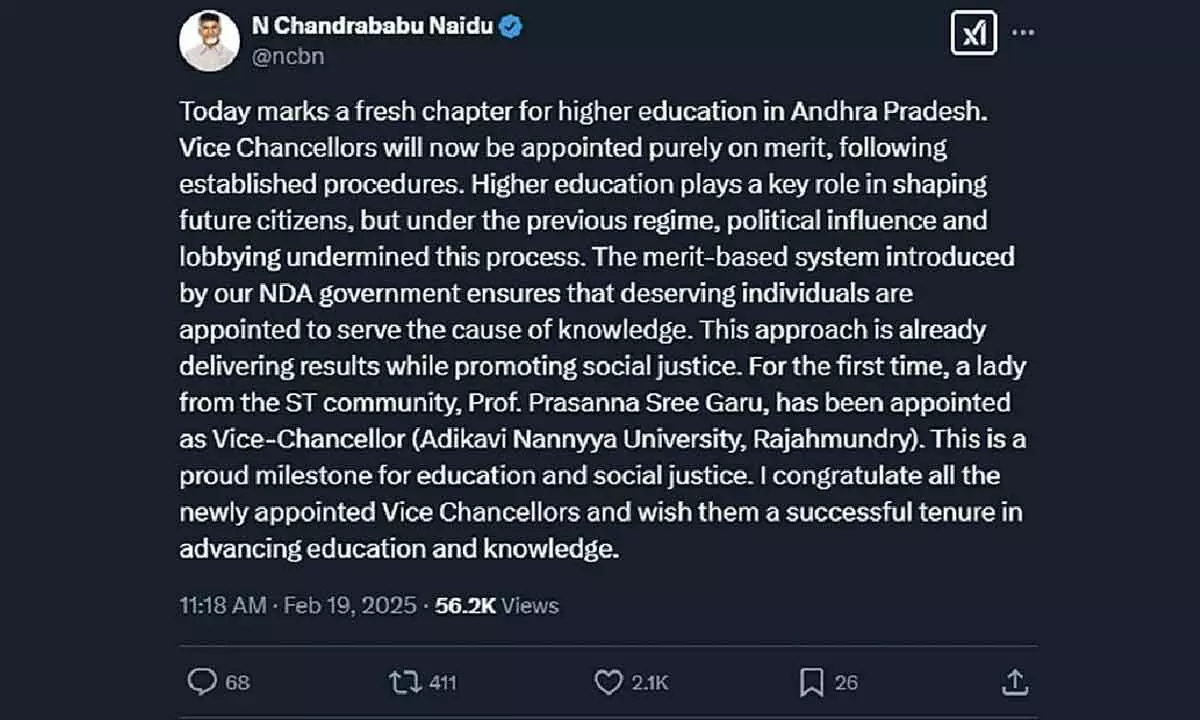This screenshot has width=1200, height=720.
Task: Bookmark this post with the bookmark icon
Action: point(811,682)
